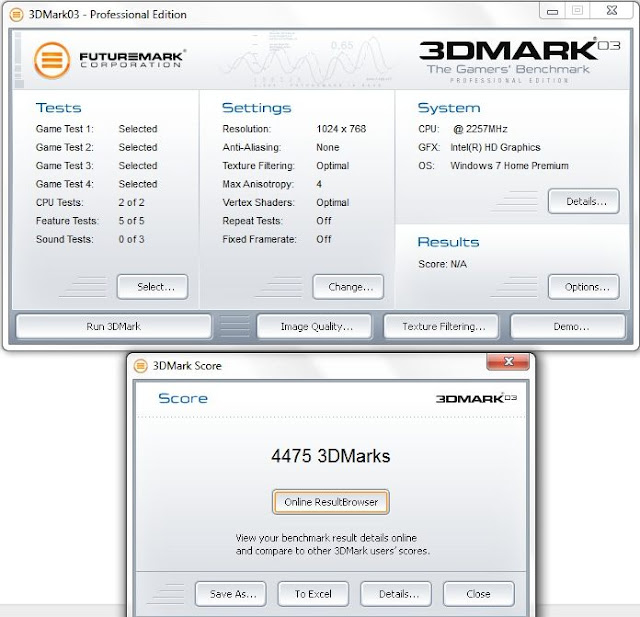The width and height of the screenshot is (640, 617).
Task: Click the 'Fixed Framerate:' label
Action: click(260, 239)
